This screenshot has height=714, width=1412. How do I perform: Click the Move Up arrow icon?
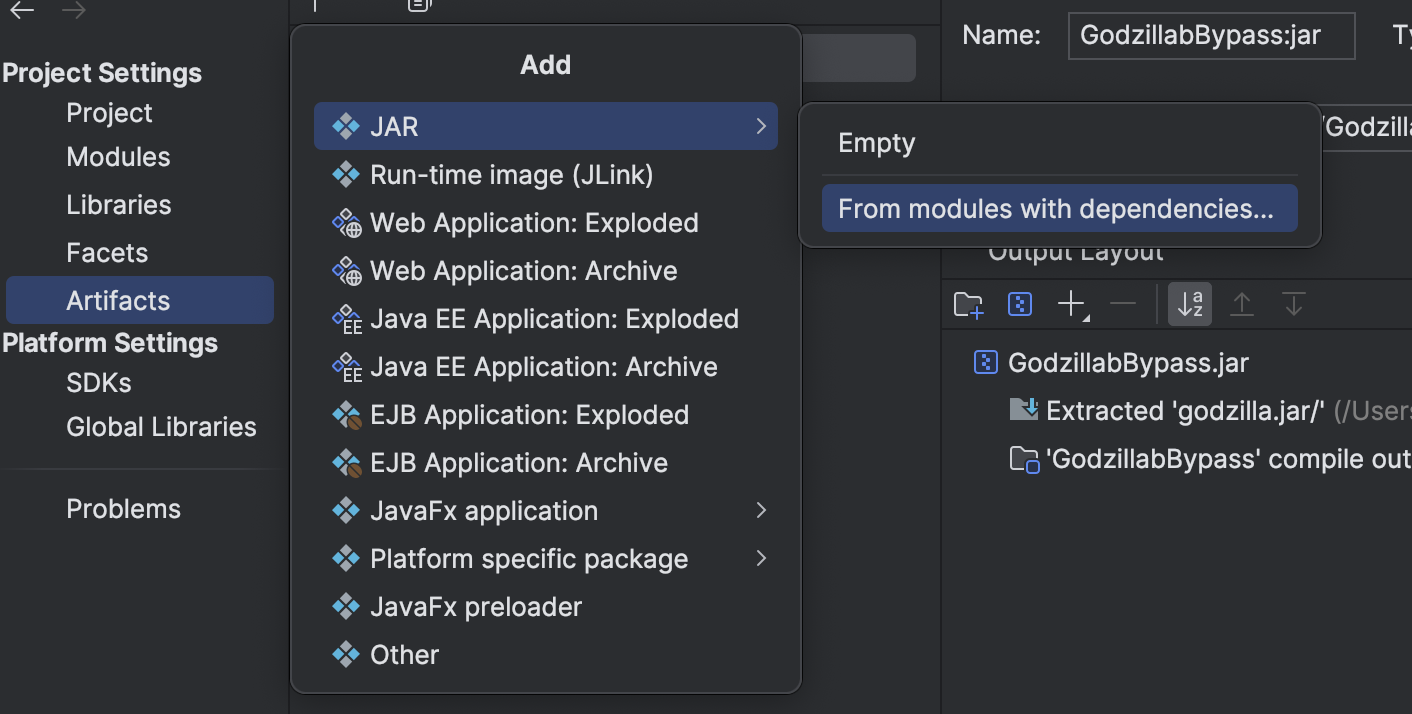tap(1241, 305)
